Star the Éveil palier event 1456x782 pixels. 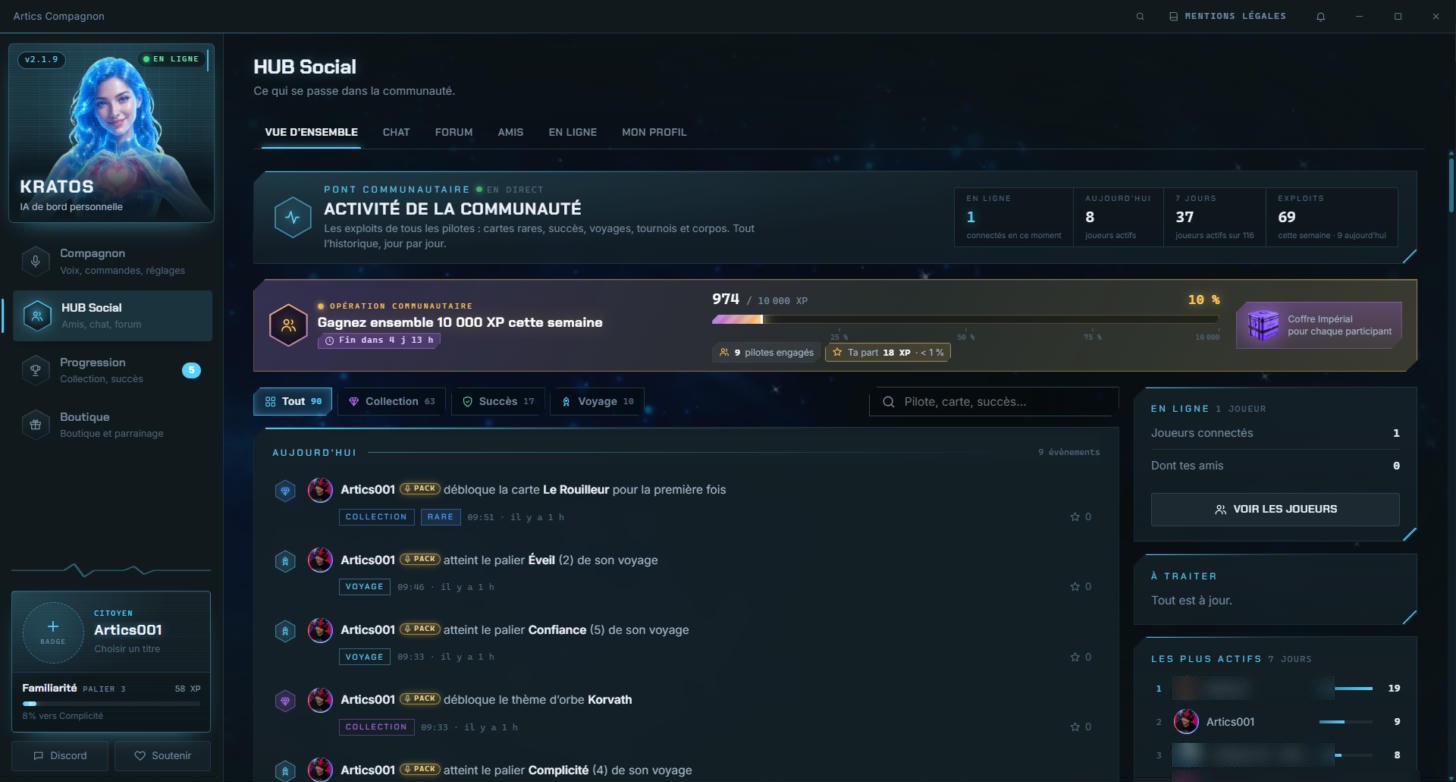[x=1081, y=587]
